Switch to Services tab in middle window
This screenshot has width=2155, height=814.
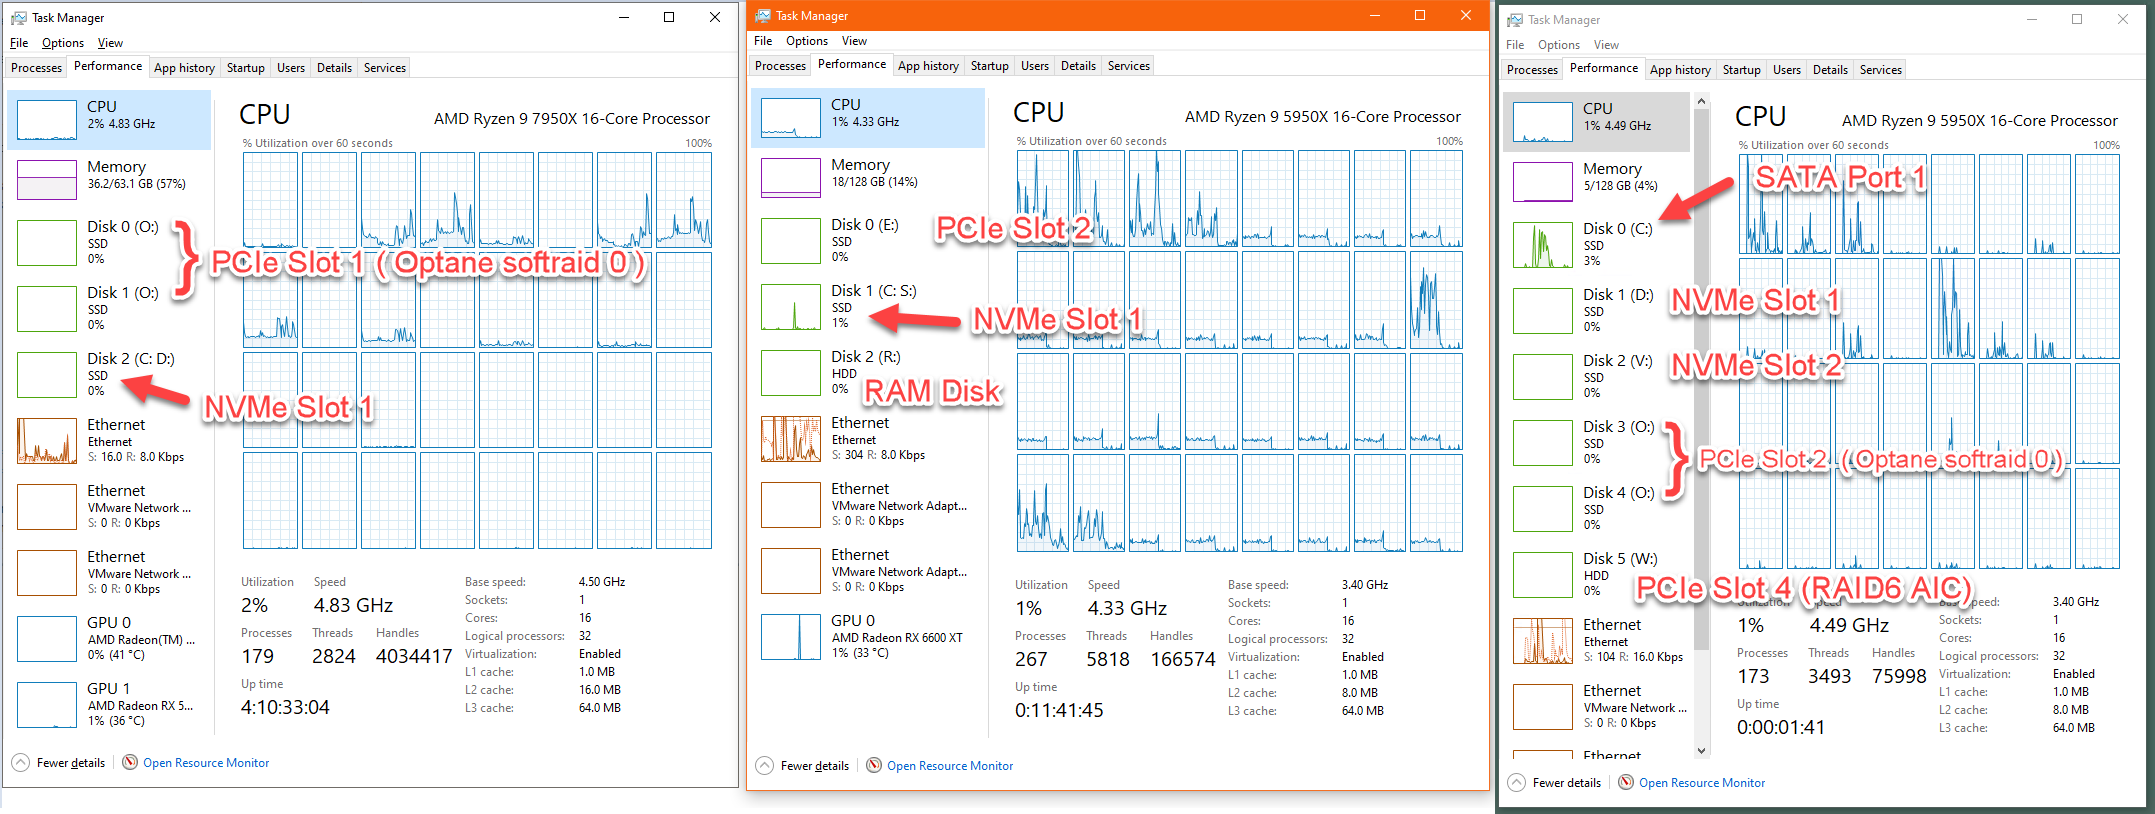point(1129,66)
